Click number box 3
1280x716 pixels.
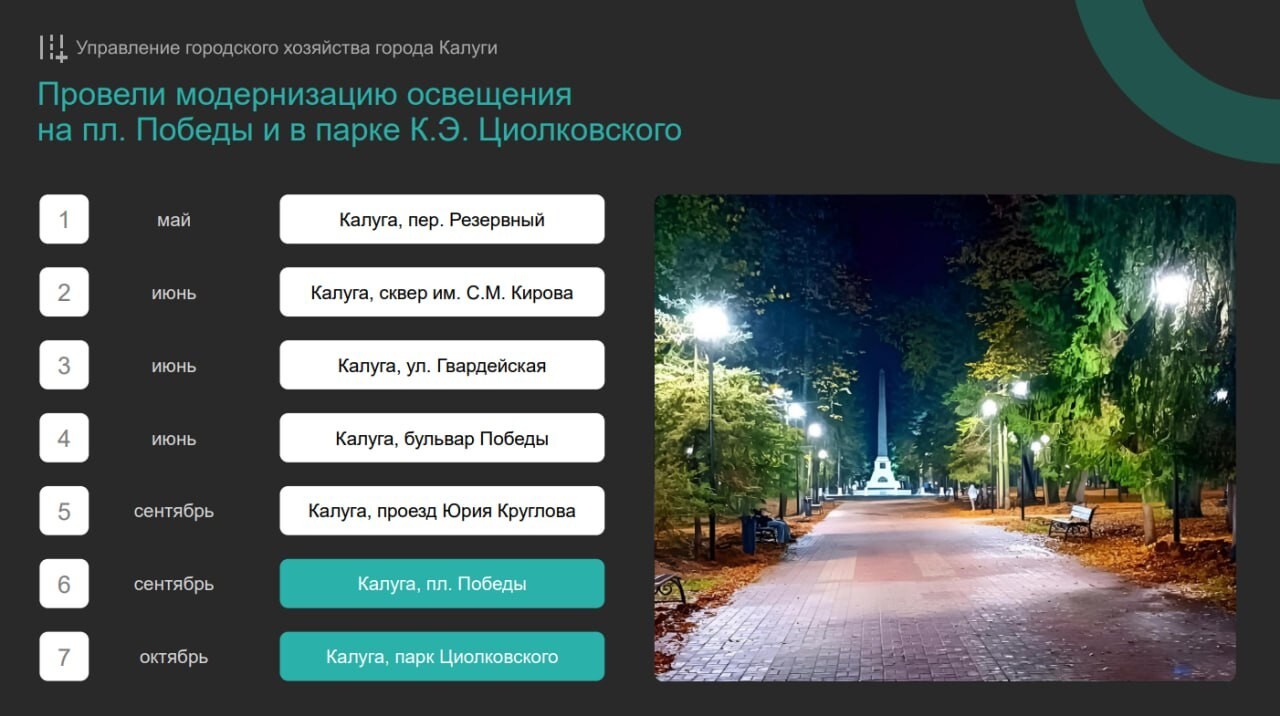(64, 365)
